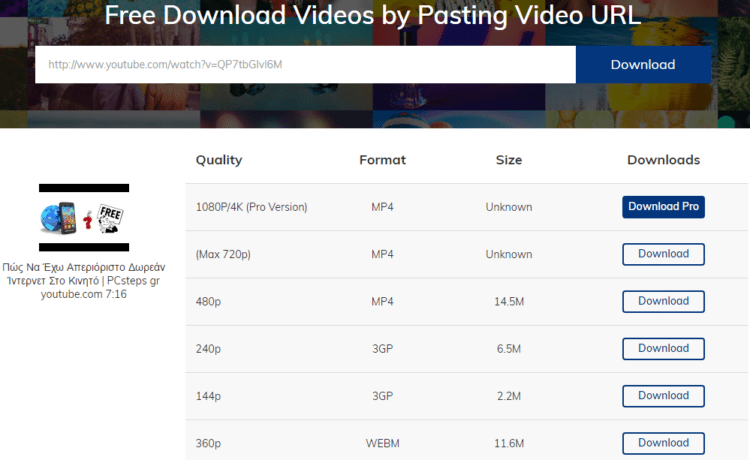Click the 360p quality label
Screen dimensions: 750x460
[x=208, y=444]
